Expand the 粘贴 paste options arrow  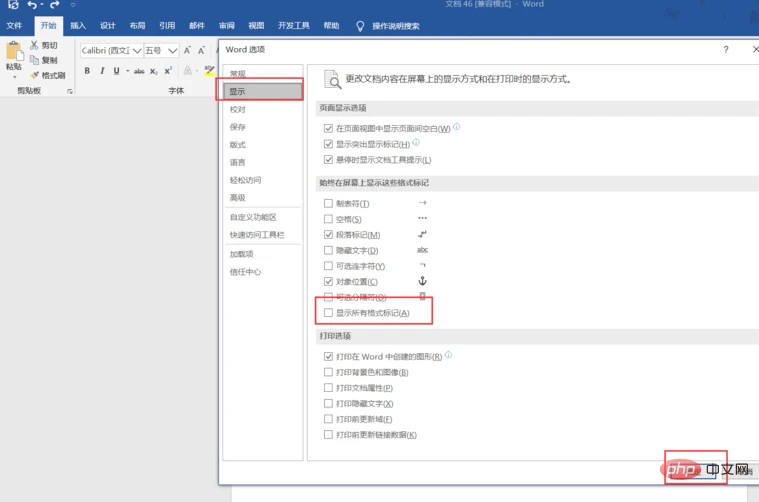point(14,76)
